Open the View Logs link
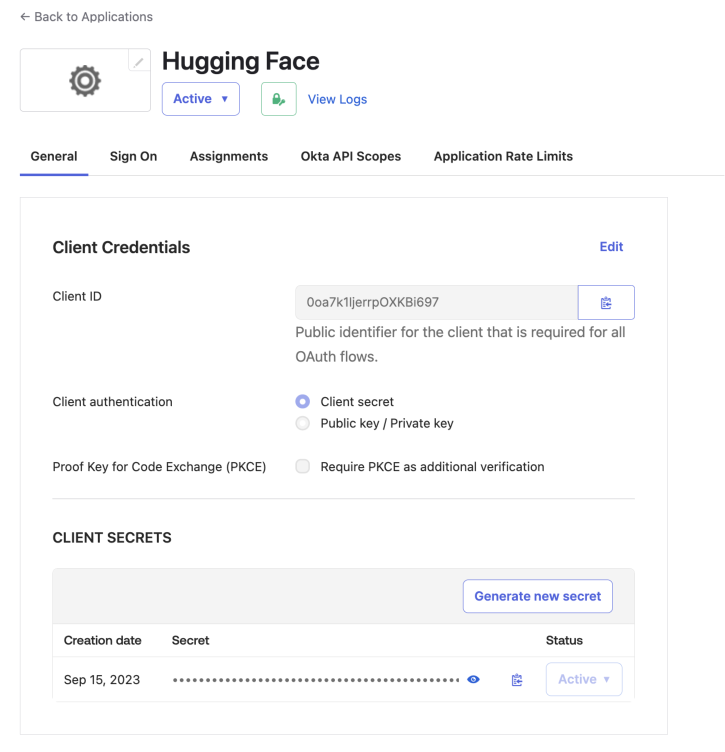725x752 pixels. [337, 99]
